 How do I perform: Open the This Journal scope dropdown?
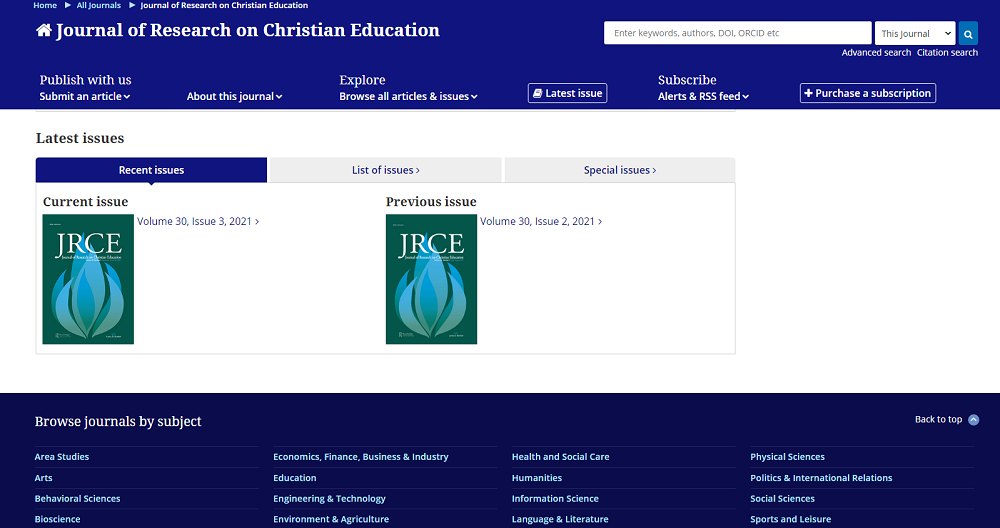[915, 33]
